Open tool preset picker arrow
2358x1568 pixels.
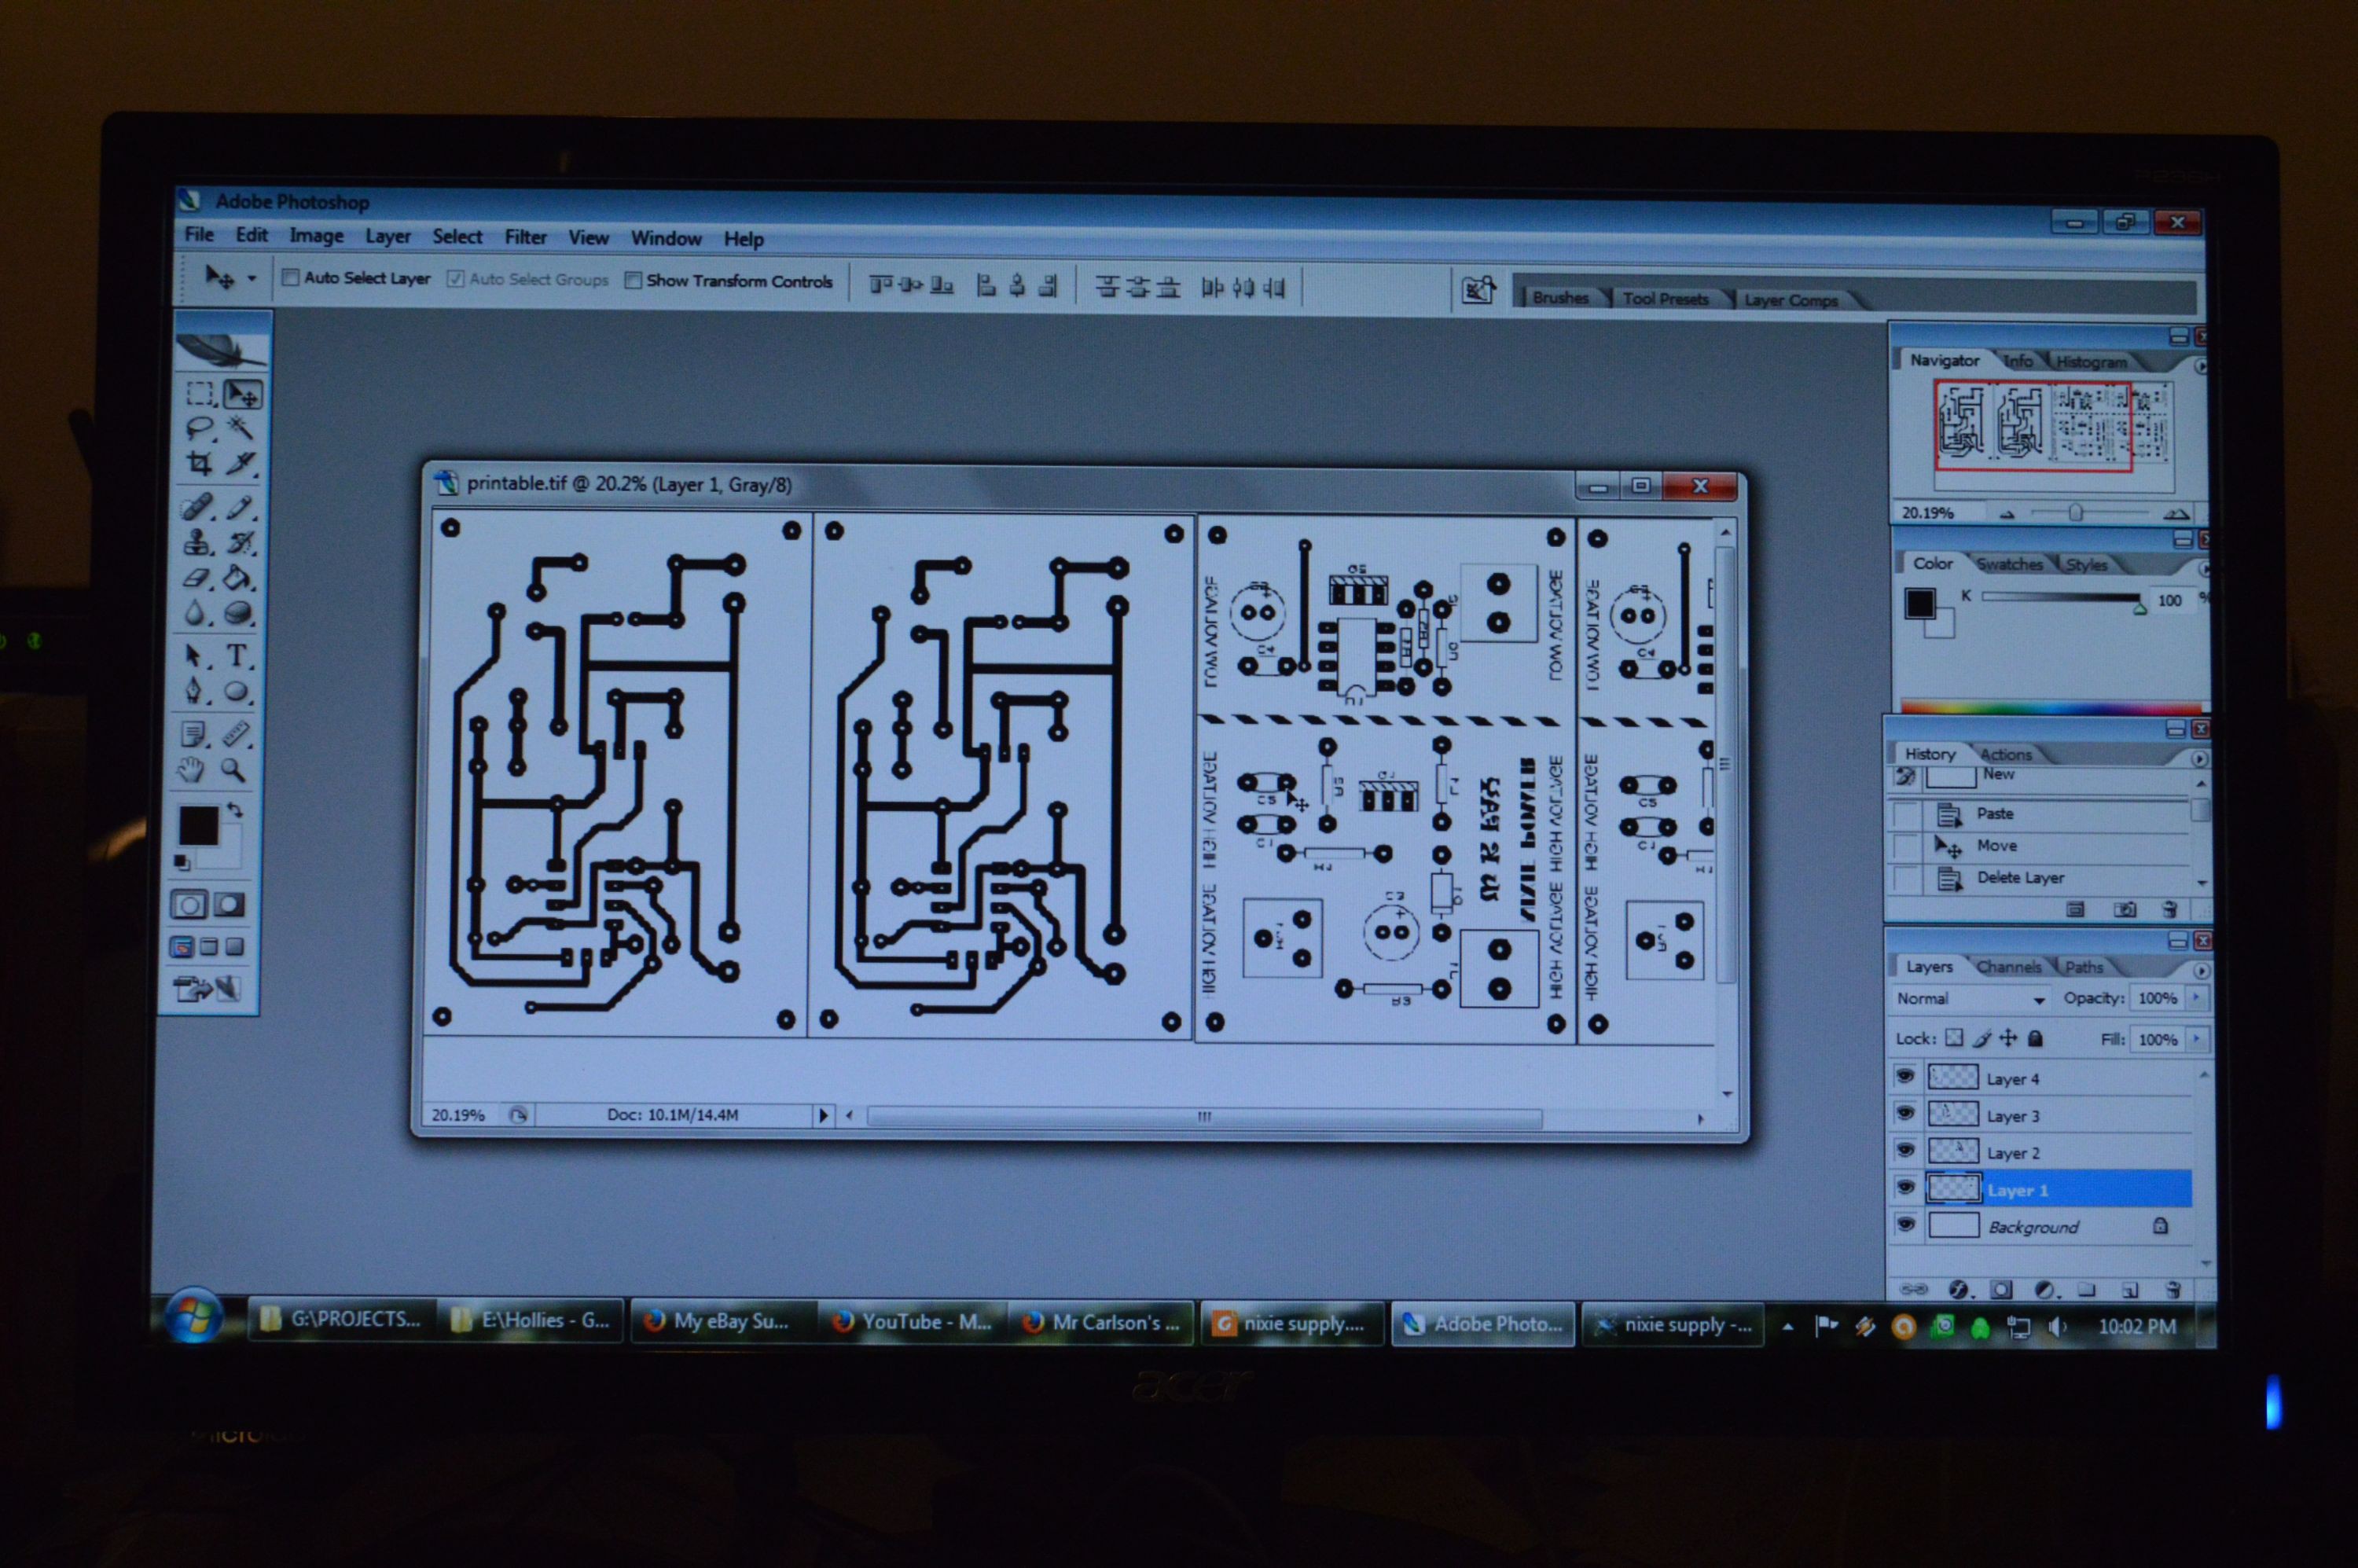tap(252, 278)
